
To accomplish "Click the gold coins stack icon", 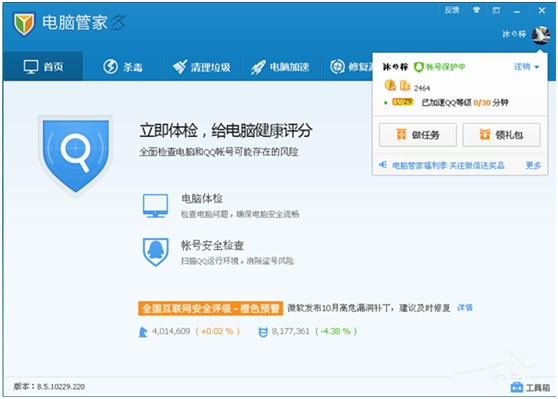I will [405, 85].
